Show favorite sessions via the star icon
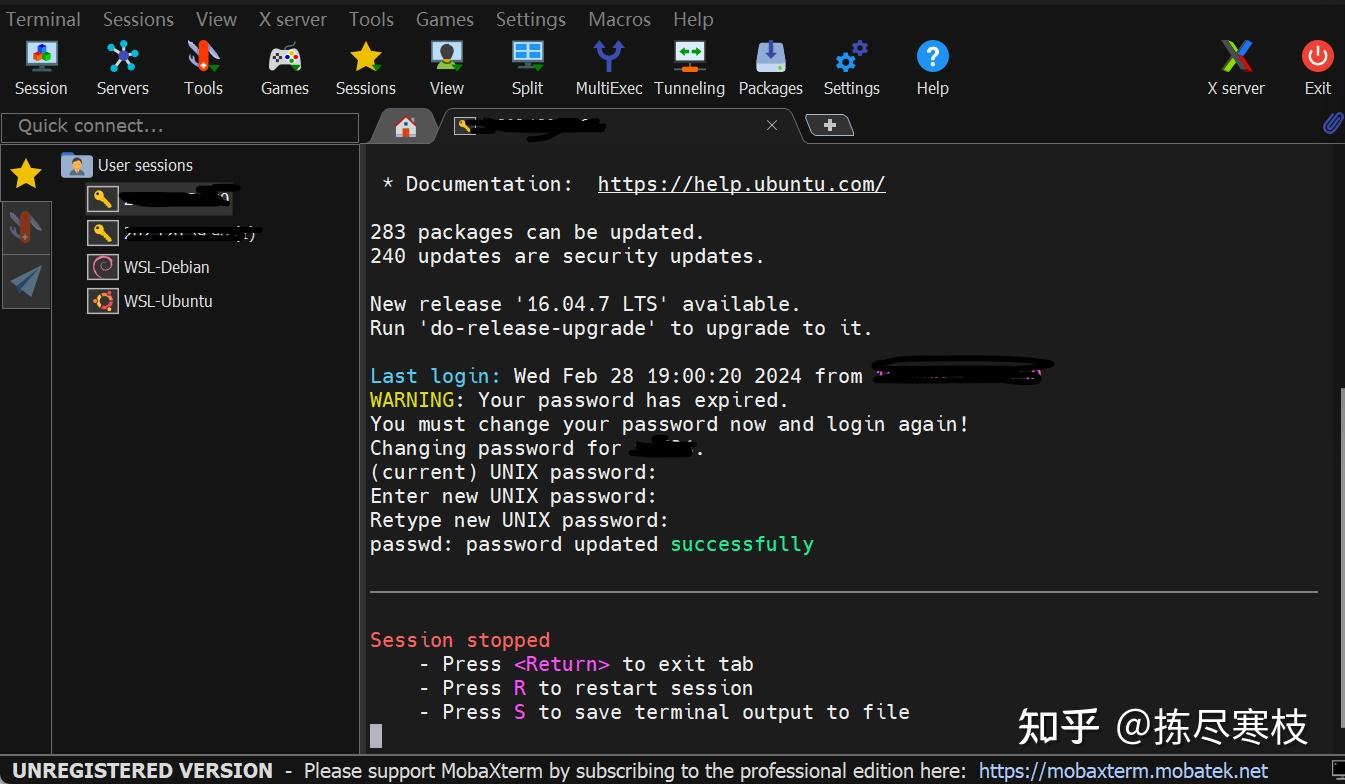This screenshot has height=784, width=1345. point(25,173)
